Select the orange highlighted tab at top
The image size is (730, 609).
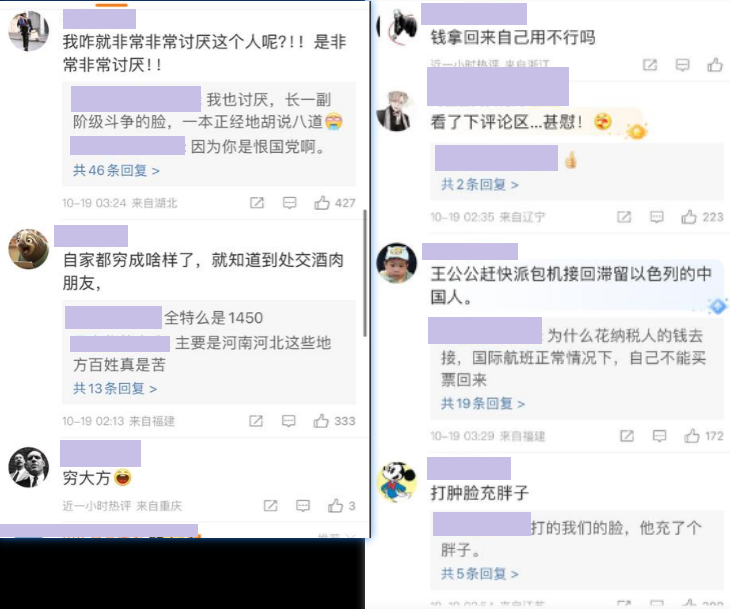click(112, 5)
